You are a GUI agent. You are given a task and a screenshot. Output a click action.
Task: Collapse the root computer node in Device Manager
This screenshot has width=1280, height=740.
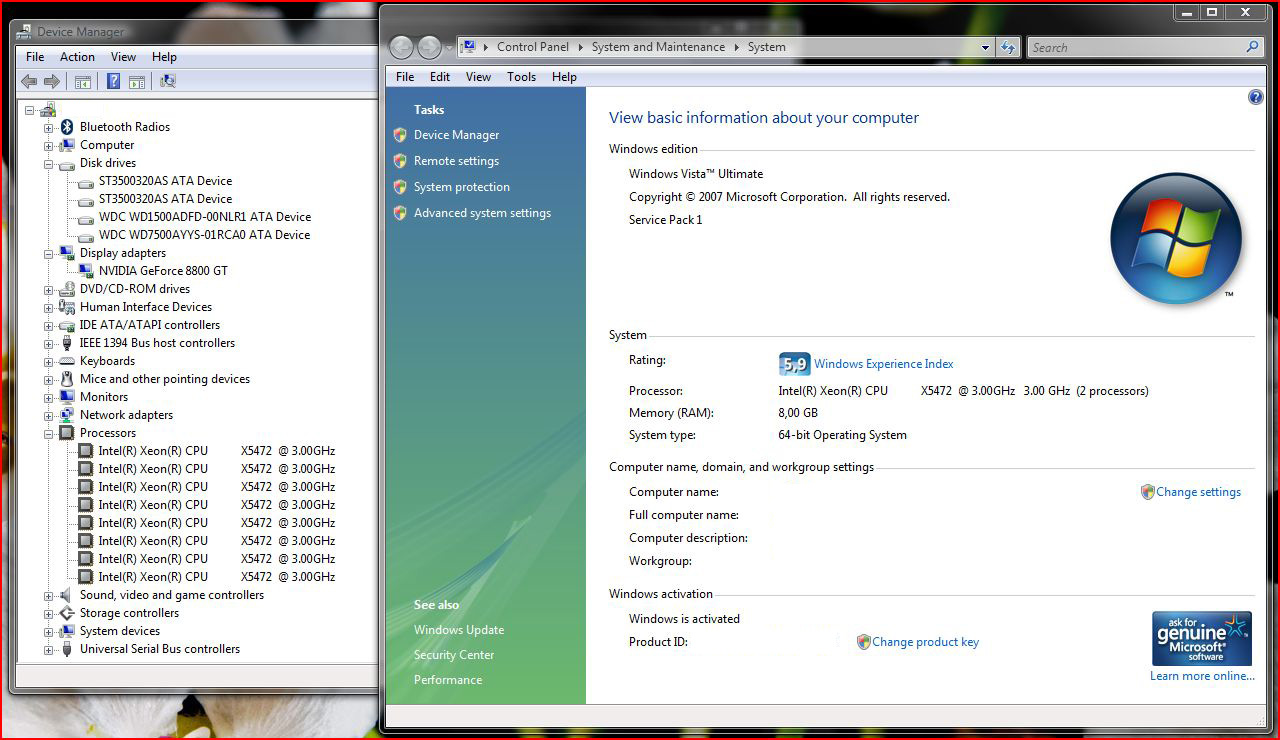click(30, 109)
